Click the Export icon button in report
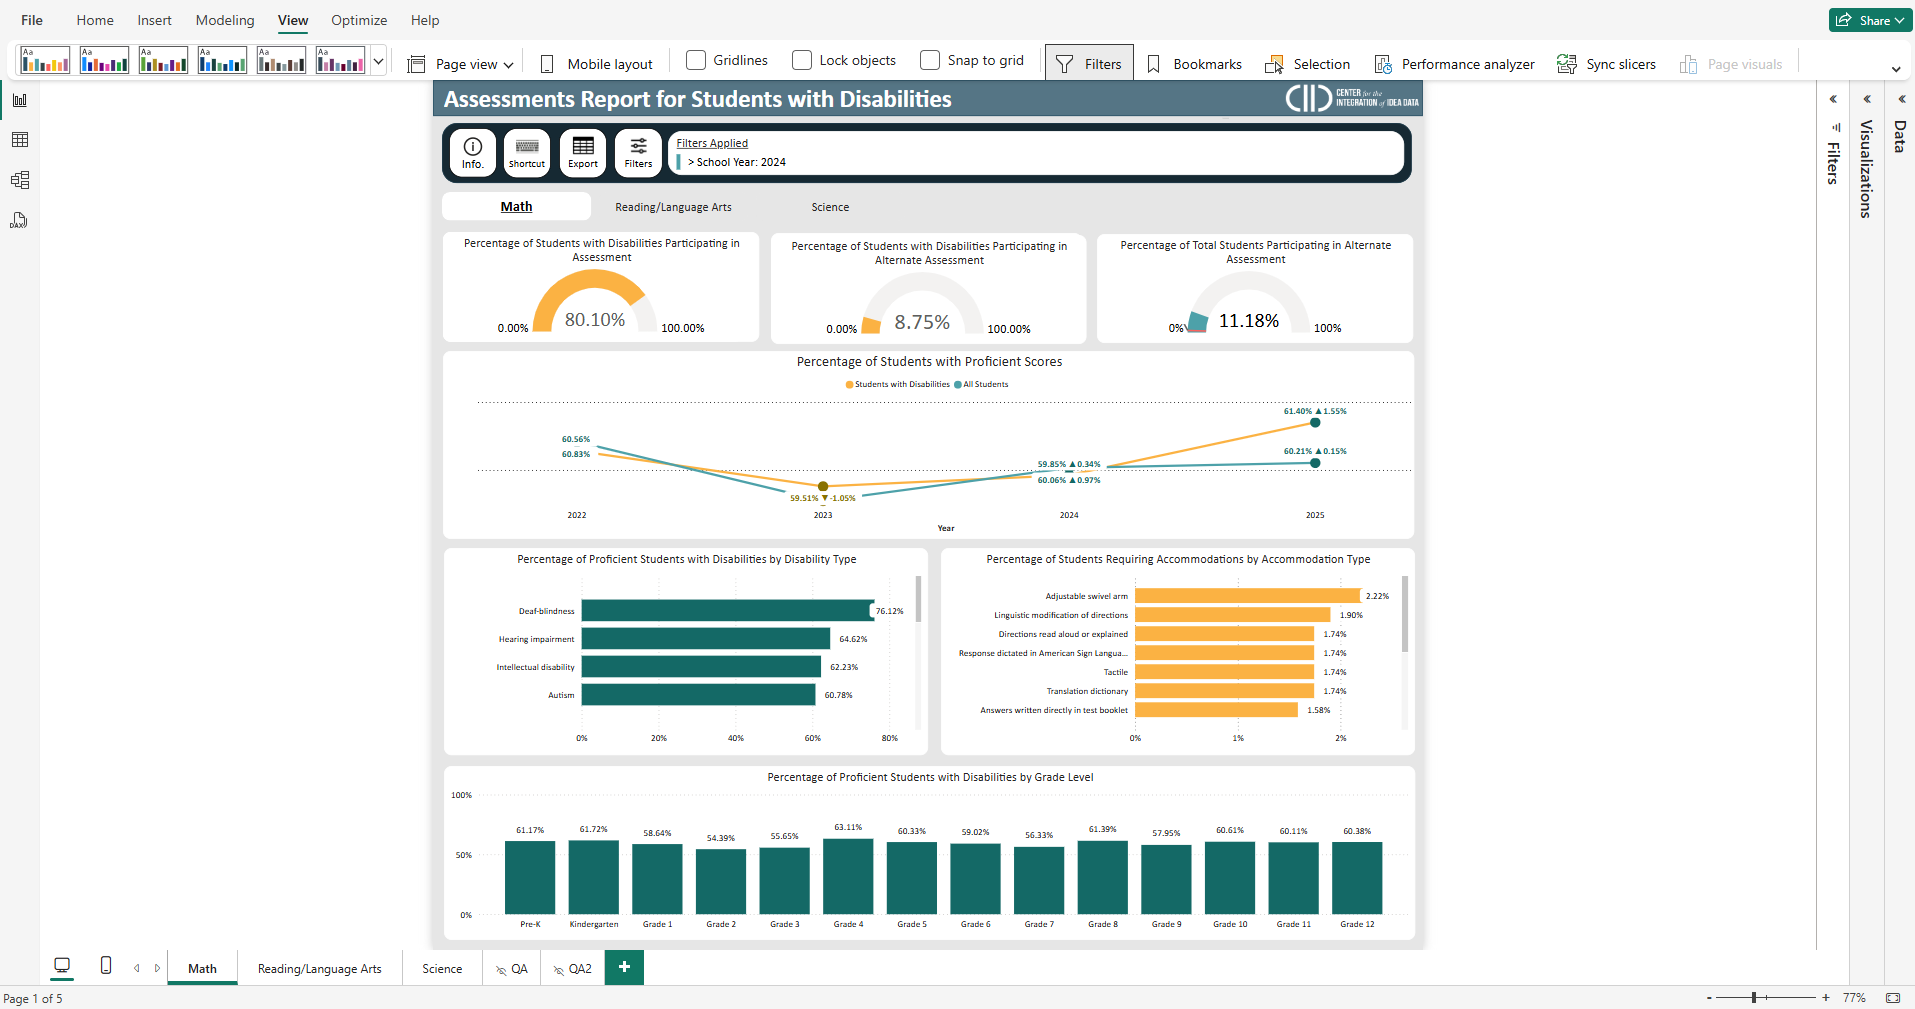The image size is (1915, 1009). pyautogui.click(x=583, y=153)
